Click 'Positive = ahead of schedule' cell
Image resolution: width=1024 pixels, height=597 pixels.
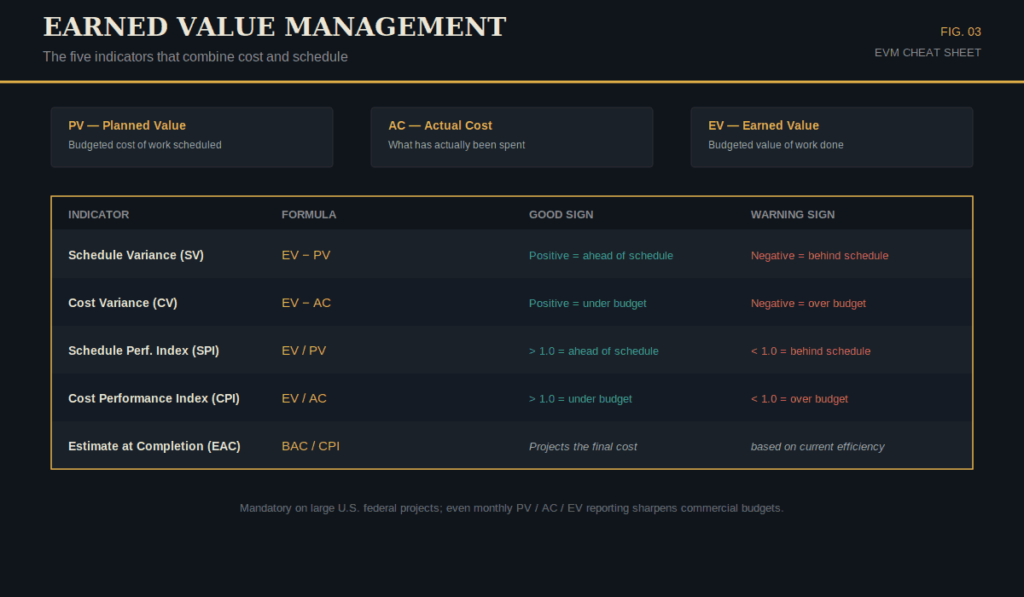pos(601,256)
